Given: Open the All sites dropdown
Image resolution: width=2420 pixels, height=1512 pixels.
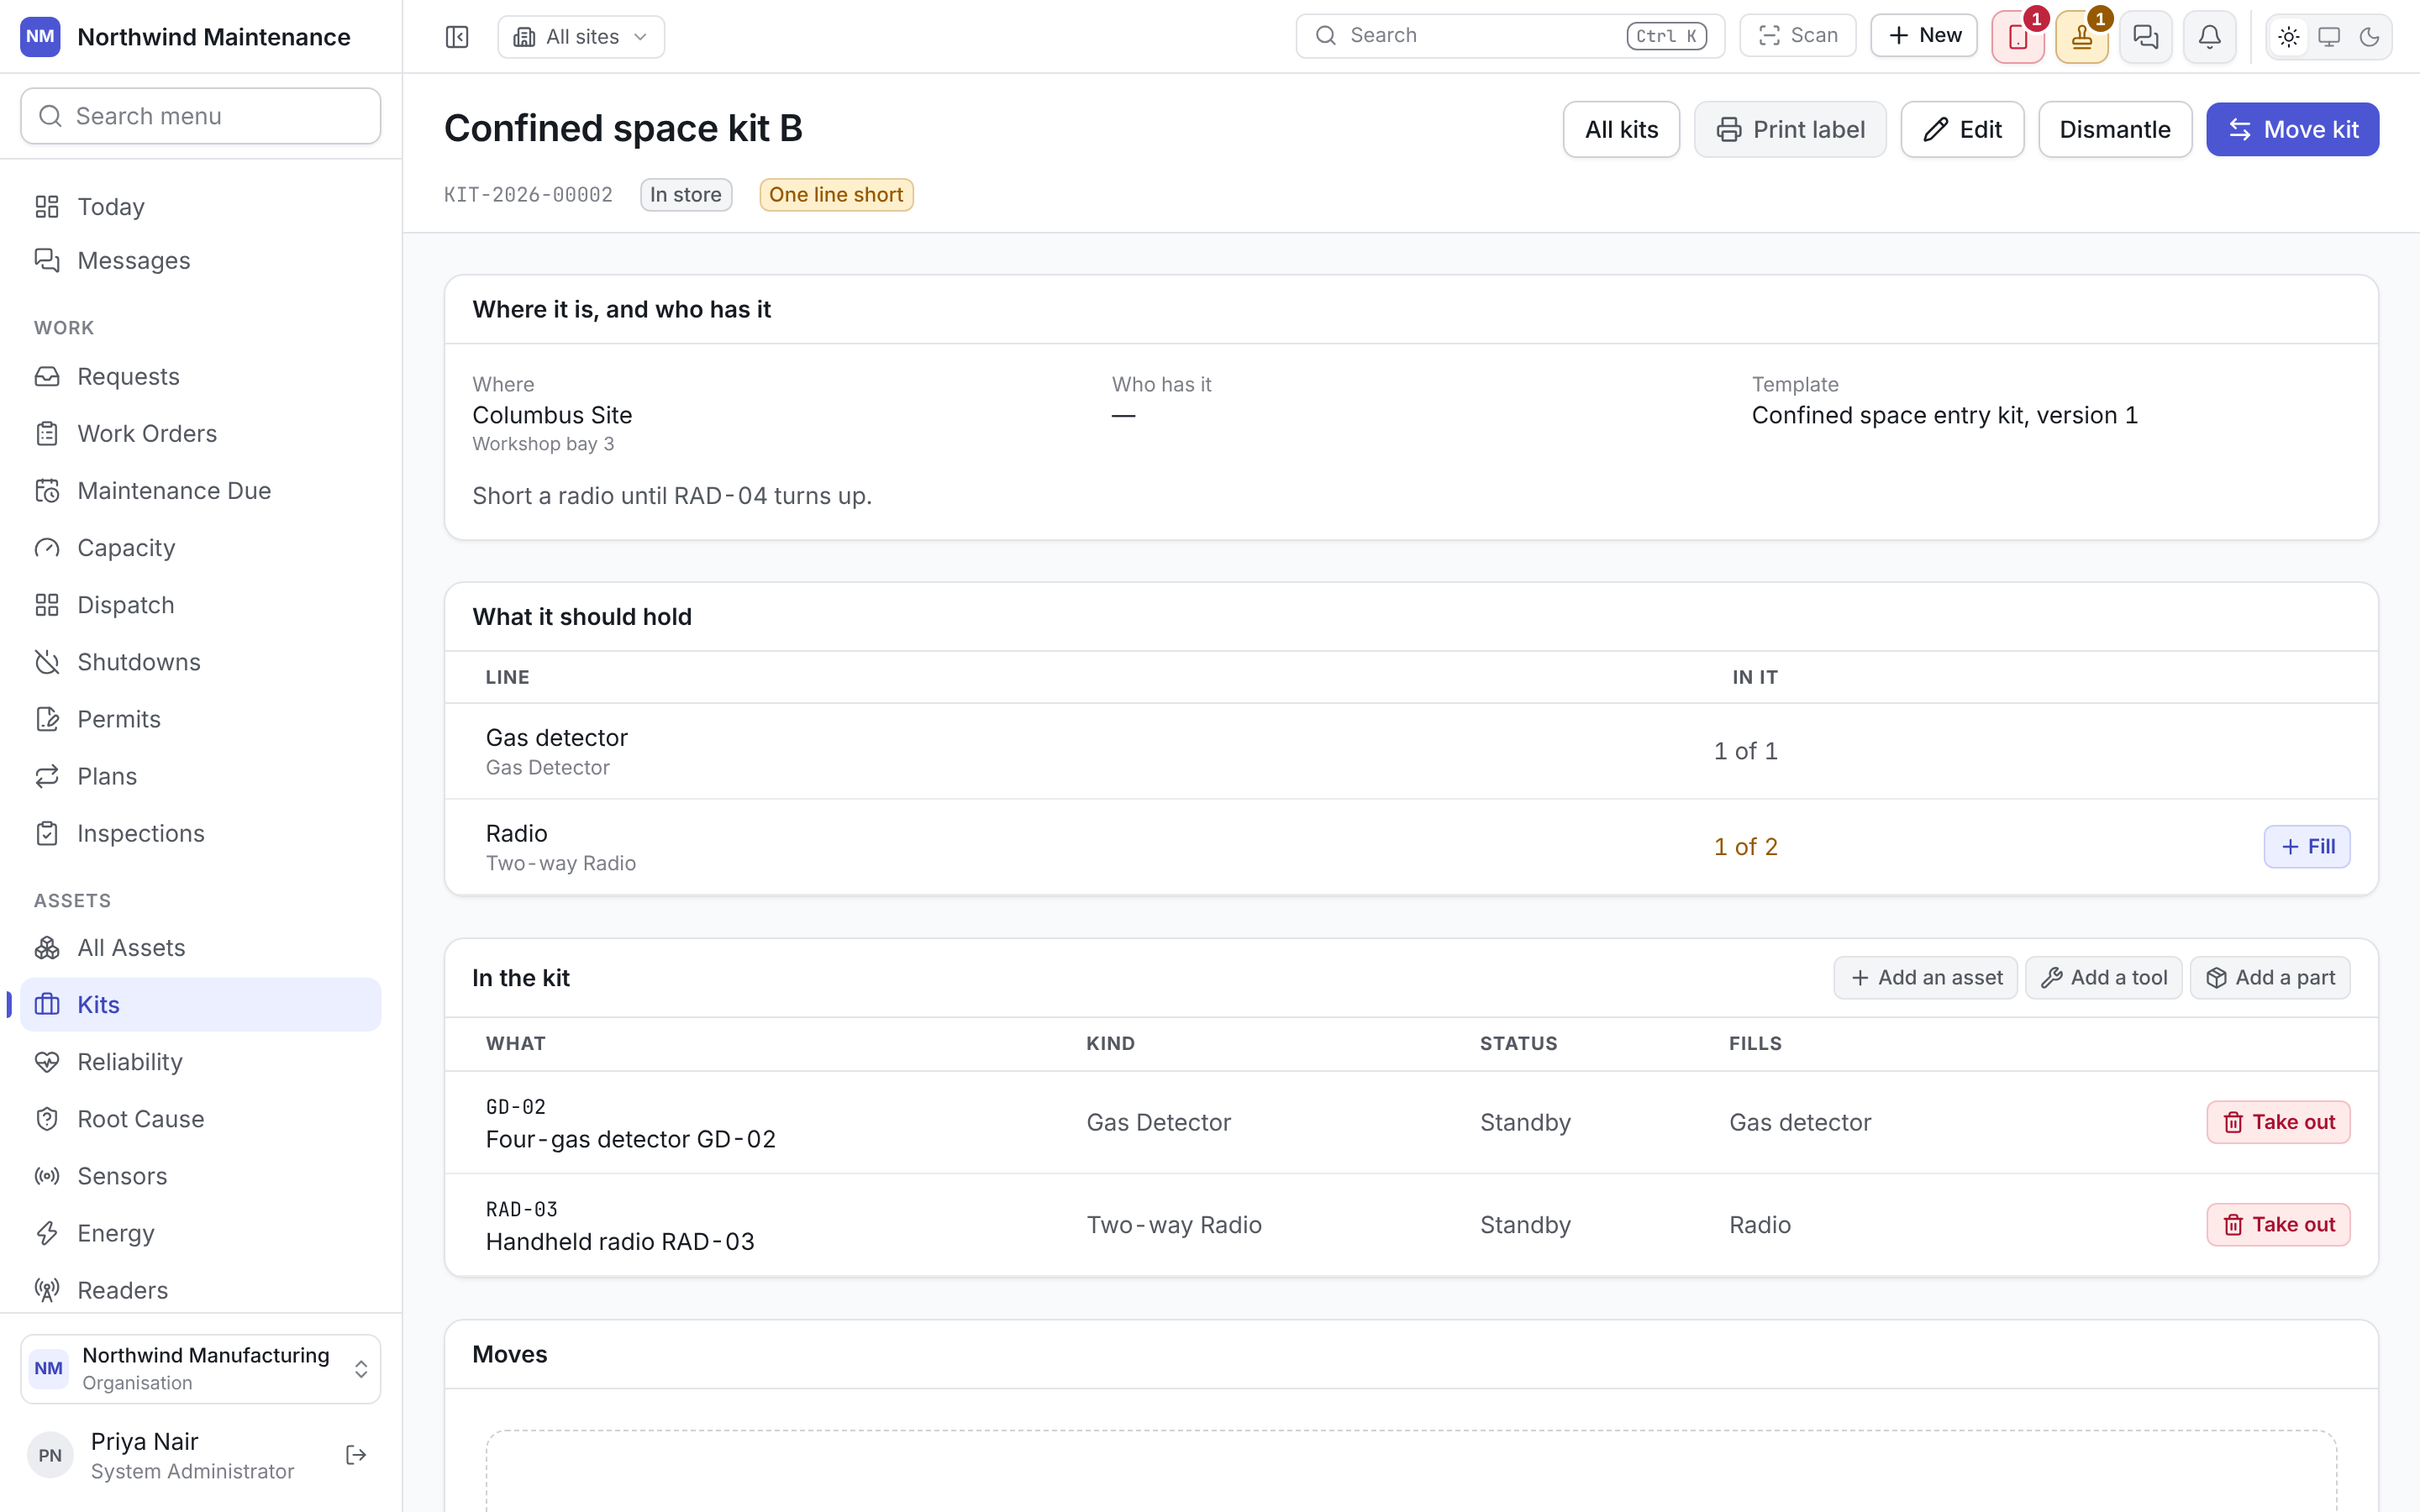Looking at the screenshot, I should [x=581, y=37].
